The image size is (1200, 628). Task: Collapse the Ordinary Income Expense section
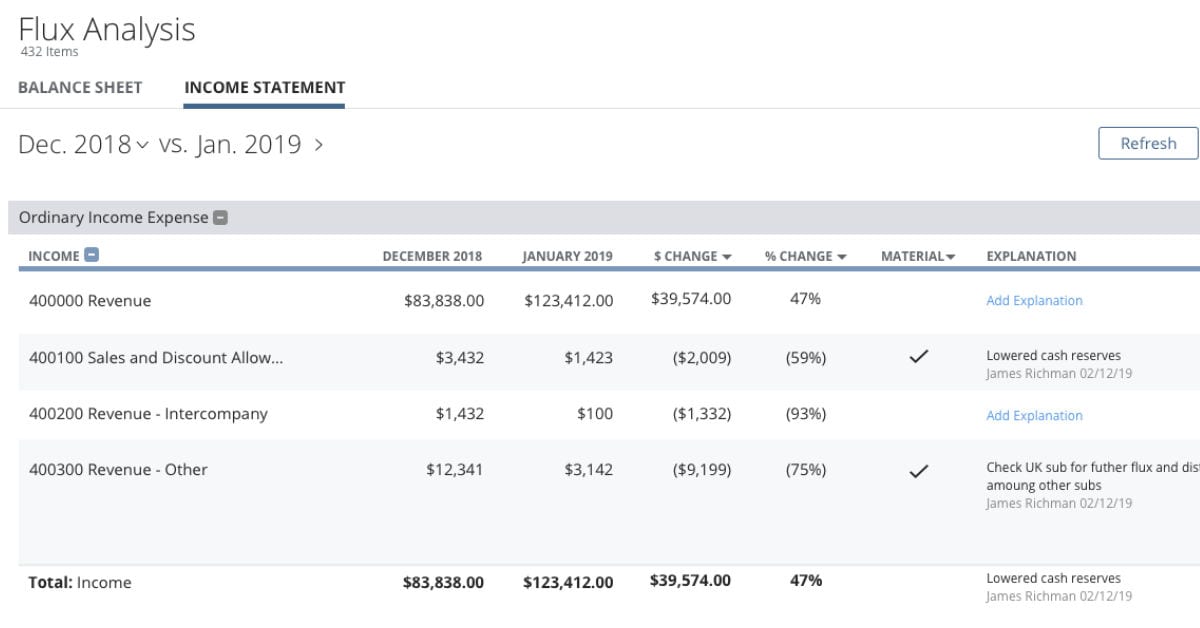click(221, 218)
